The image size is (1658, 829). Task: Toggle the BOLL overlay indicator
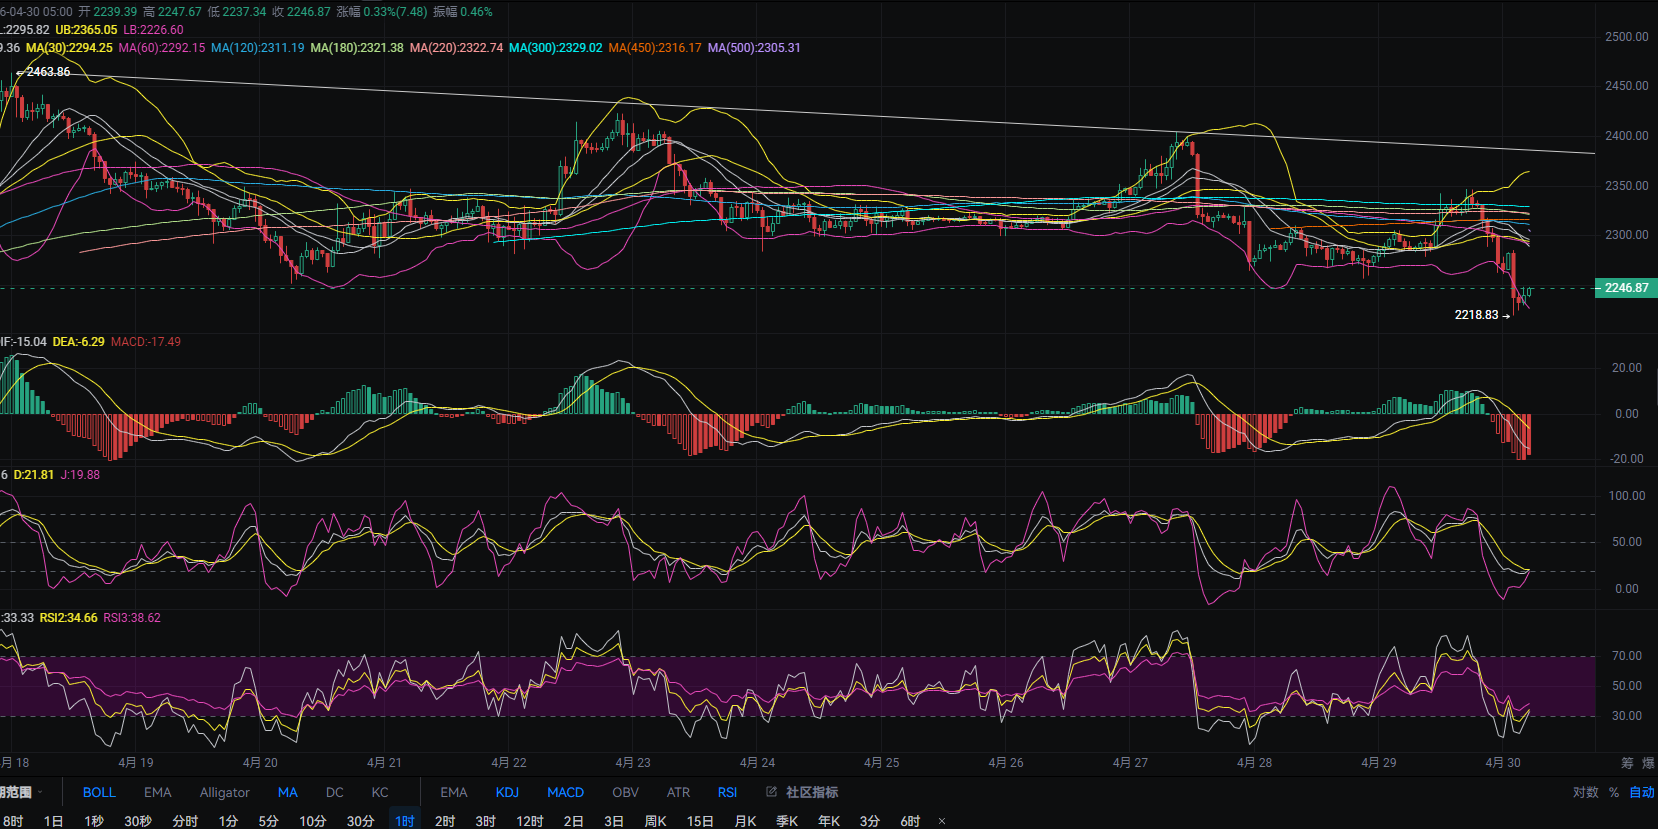pyautogui.click(x=99, y=792)
